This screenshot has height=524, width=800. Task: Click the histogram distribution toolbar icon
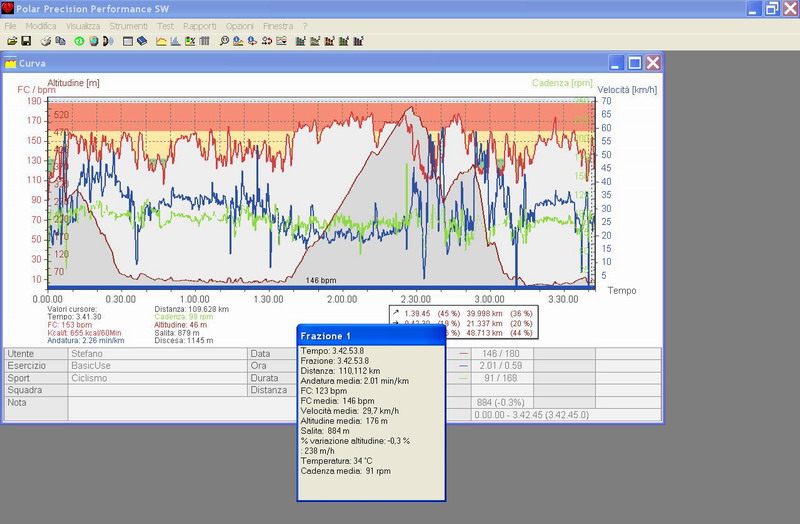click(176, 41)
